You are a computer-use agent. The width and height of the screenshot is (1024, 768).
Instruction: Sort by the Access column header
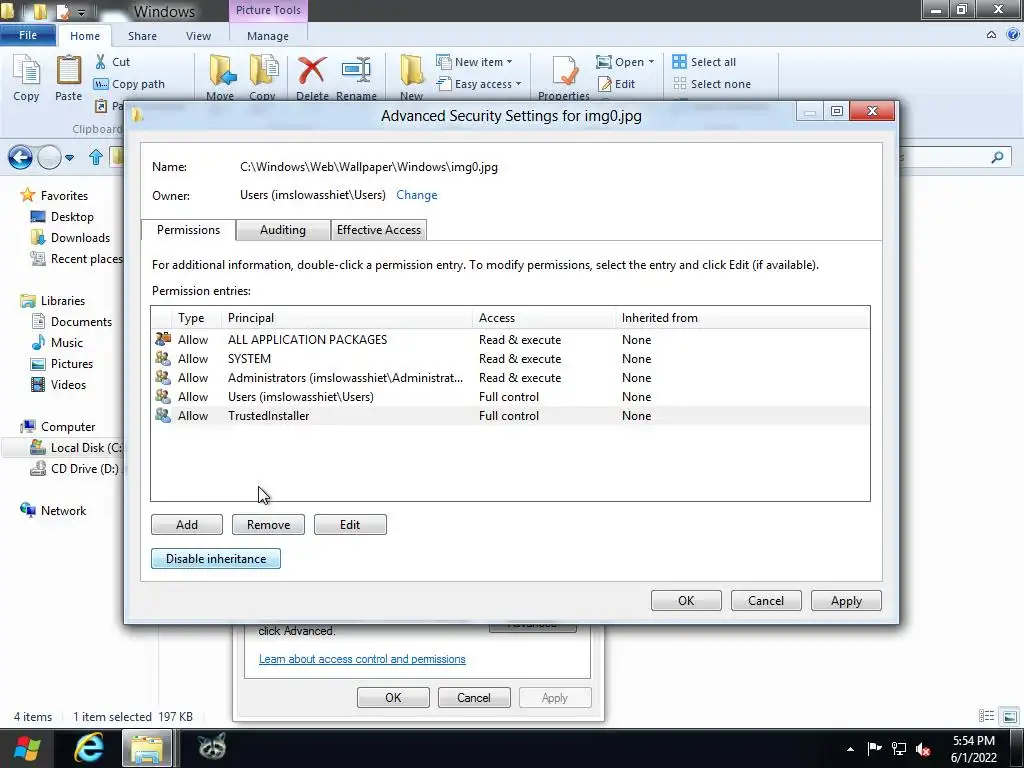[x=543, y=318]
